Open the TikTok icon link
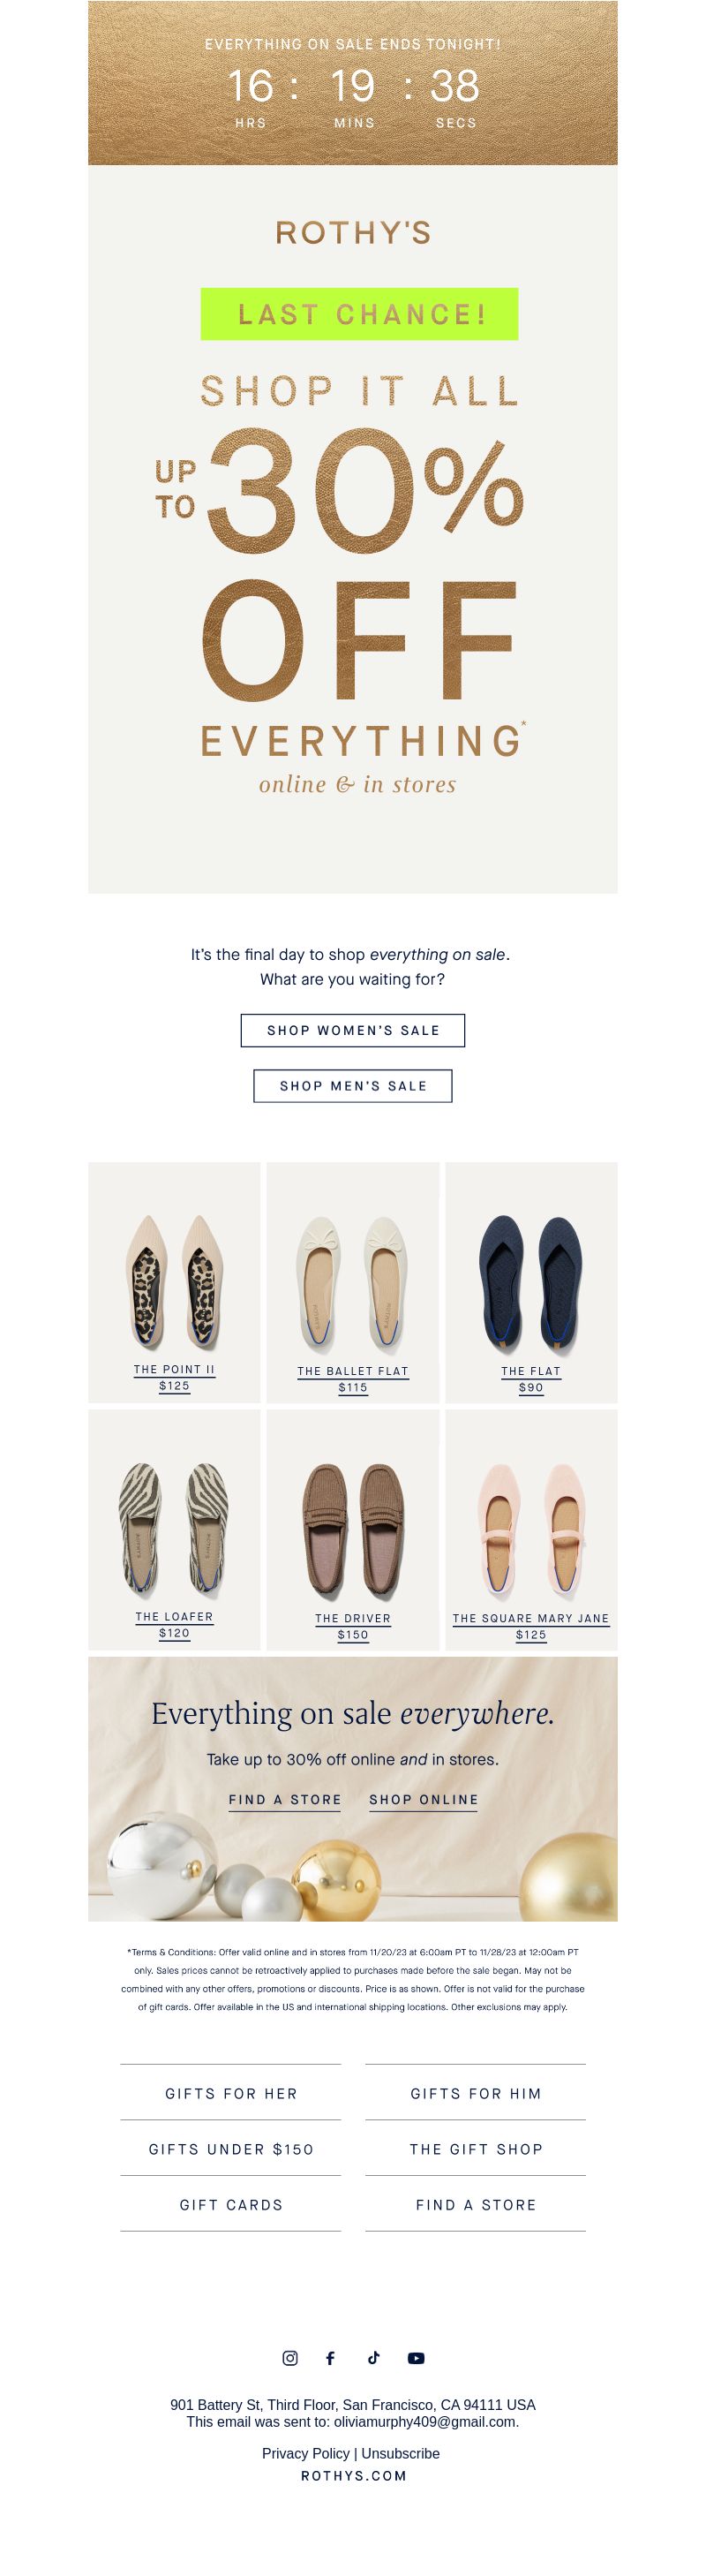This screenshot has width=706, height=2576. (374, 2358)
